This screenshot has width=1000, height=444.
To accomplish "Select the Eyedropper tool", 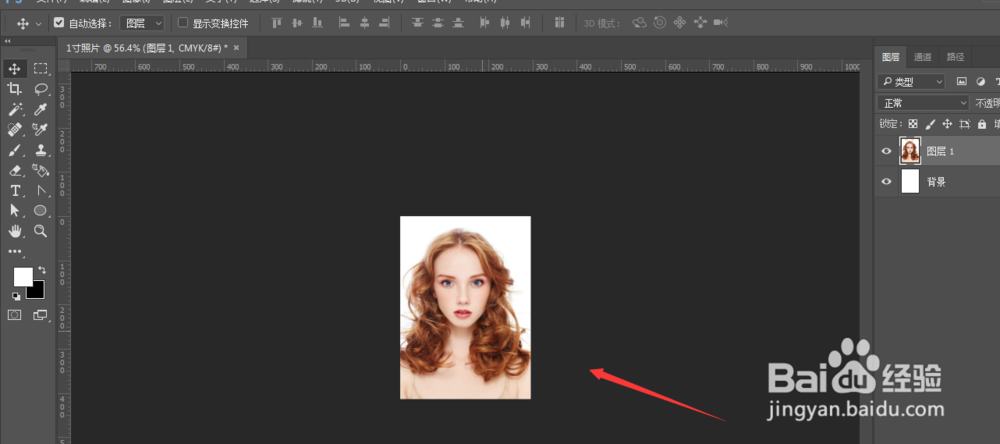I will click(x=41, y=109).
